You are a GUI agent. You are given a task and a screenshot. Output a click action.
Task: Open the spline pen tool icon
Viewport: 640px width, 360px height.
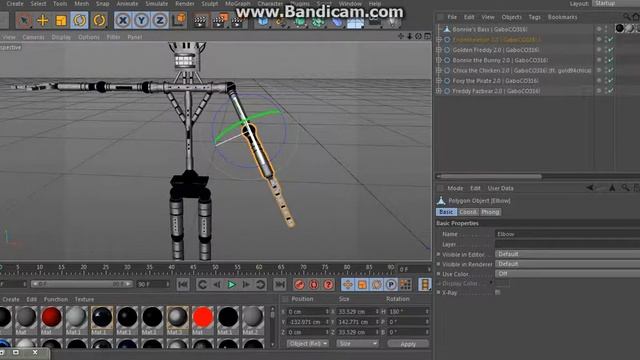(x=281, y=22)
